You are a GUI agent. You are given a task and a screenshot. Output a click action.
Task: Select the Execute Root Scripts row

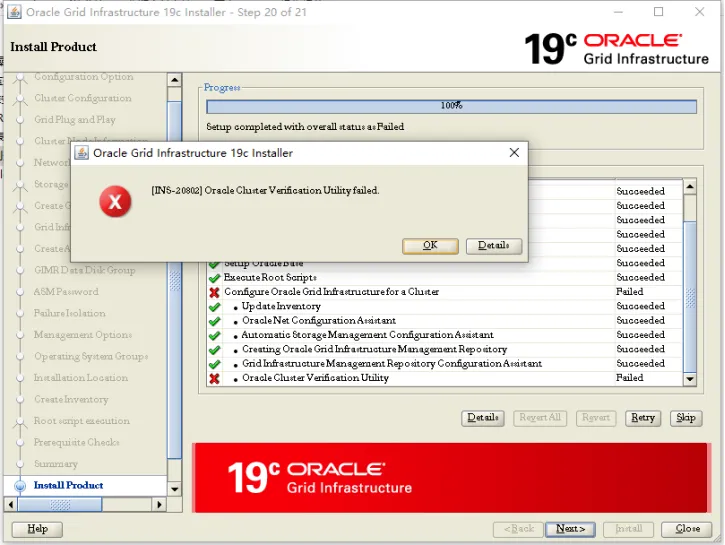444,277
